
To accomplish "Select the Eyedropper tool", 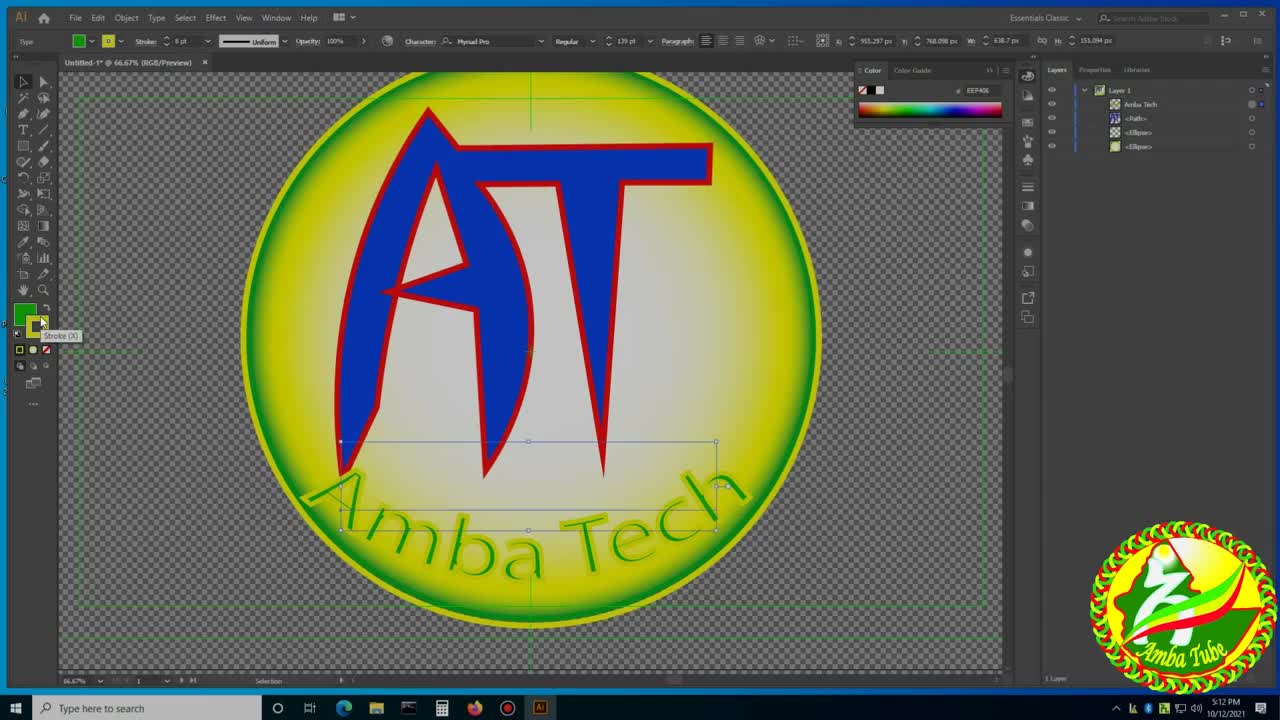I will 23,242.
